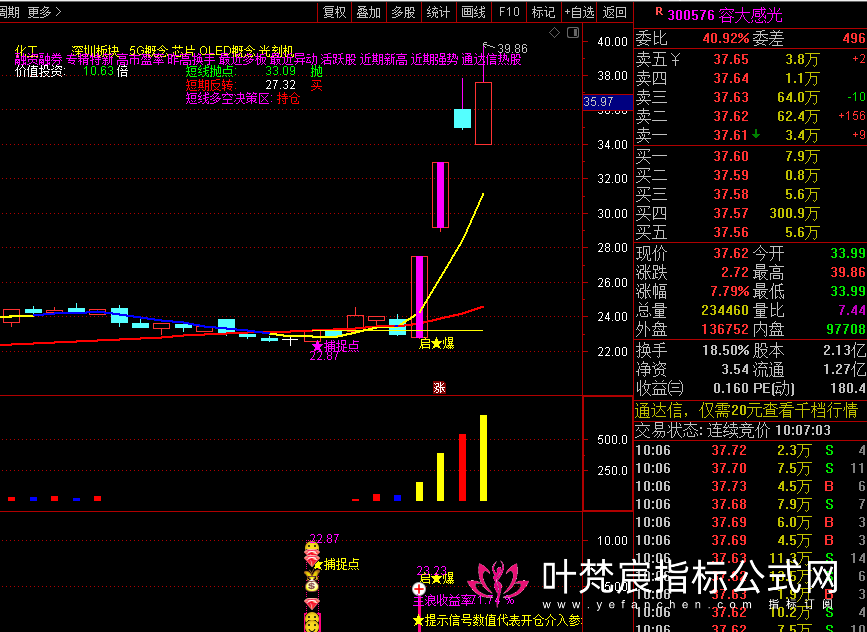Click the 价值投资 10.63倍 text
867x632 pixels.
71,71
